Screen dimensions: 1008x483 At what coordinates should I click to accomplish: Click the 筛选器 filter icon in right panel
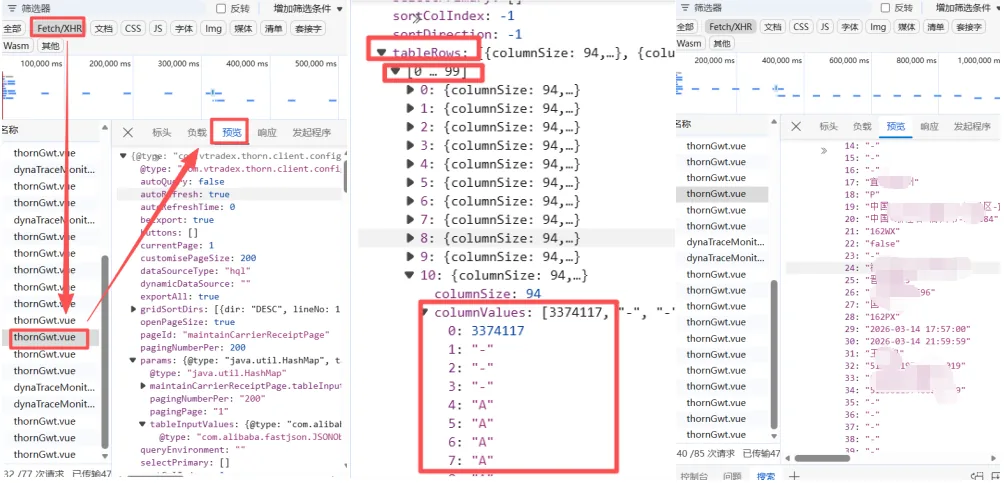point(685,8)
